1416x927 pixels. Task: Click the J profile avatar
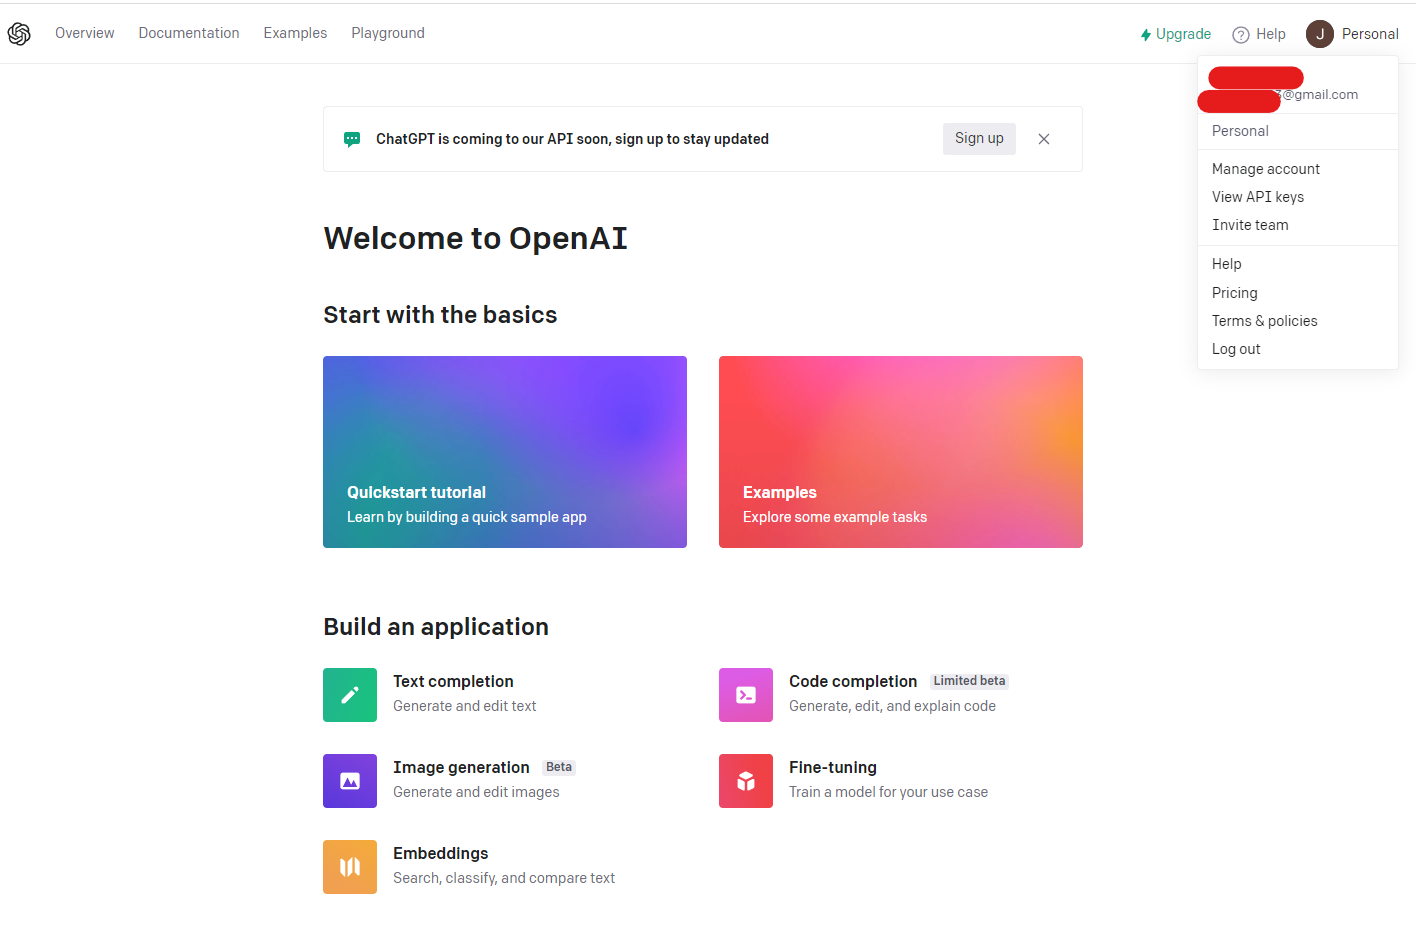click(x=1320, y=34)
